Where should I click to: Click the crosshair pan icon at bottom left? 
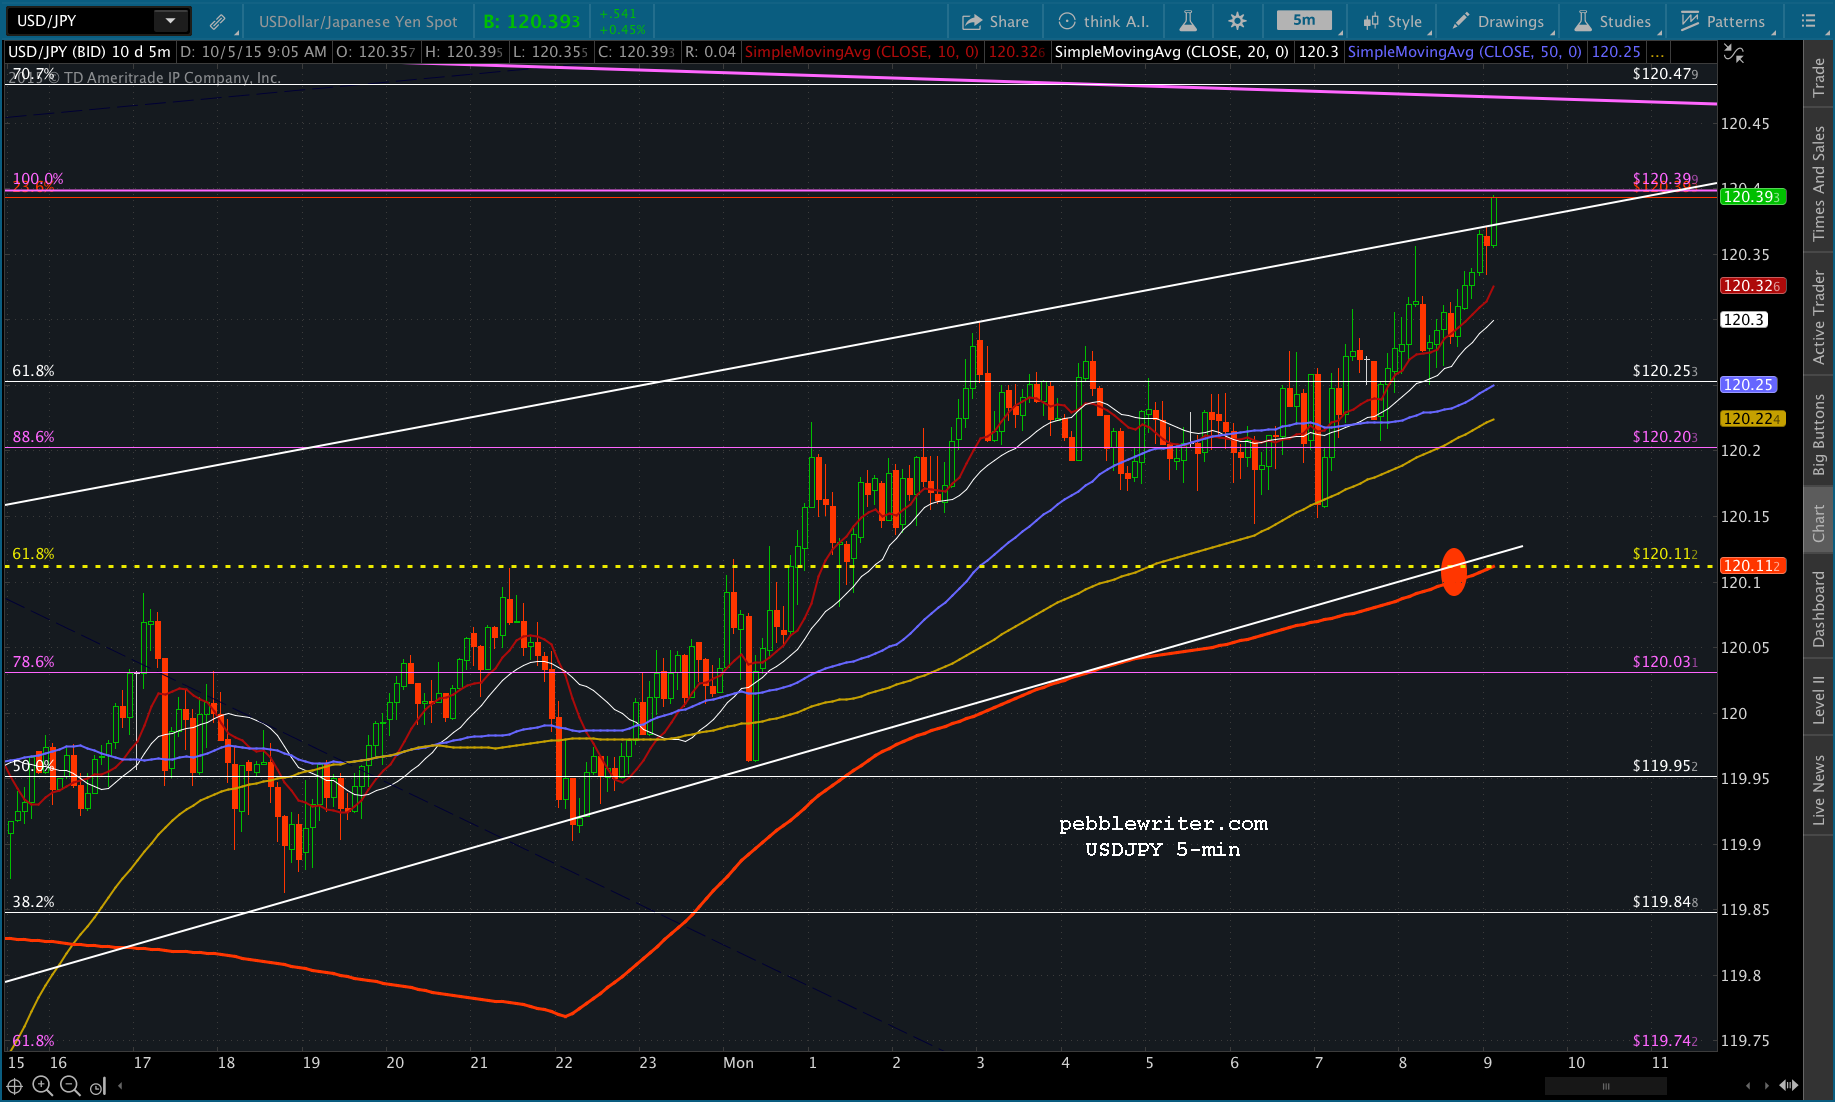[15, 1086]
